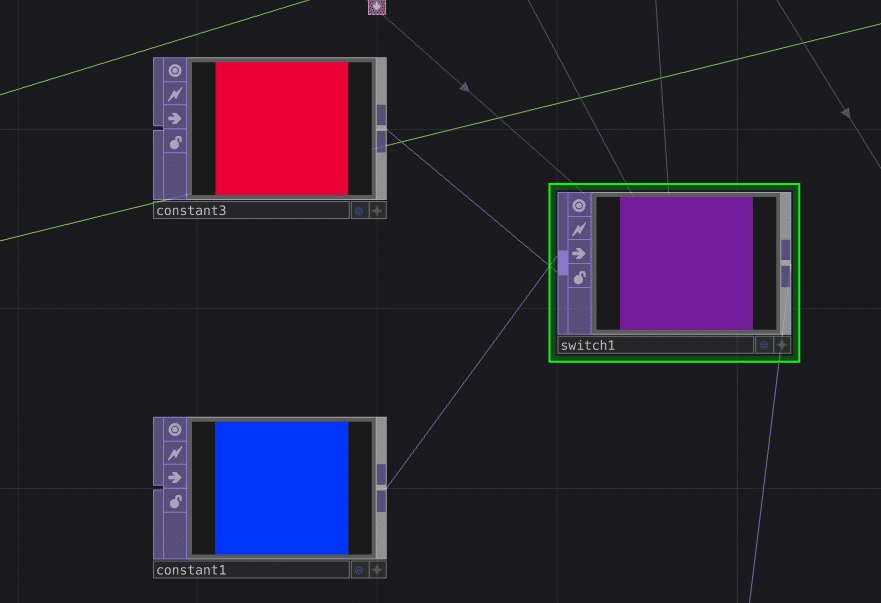Viewport: 881px width, 603px height.
Task: Activate the viewer plus icon on switch1
Action: pos(782,345)
